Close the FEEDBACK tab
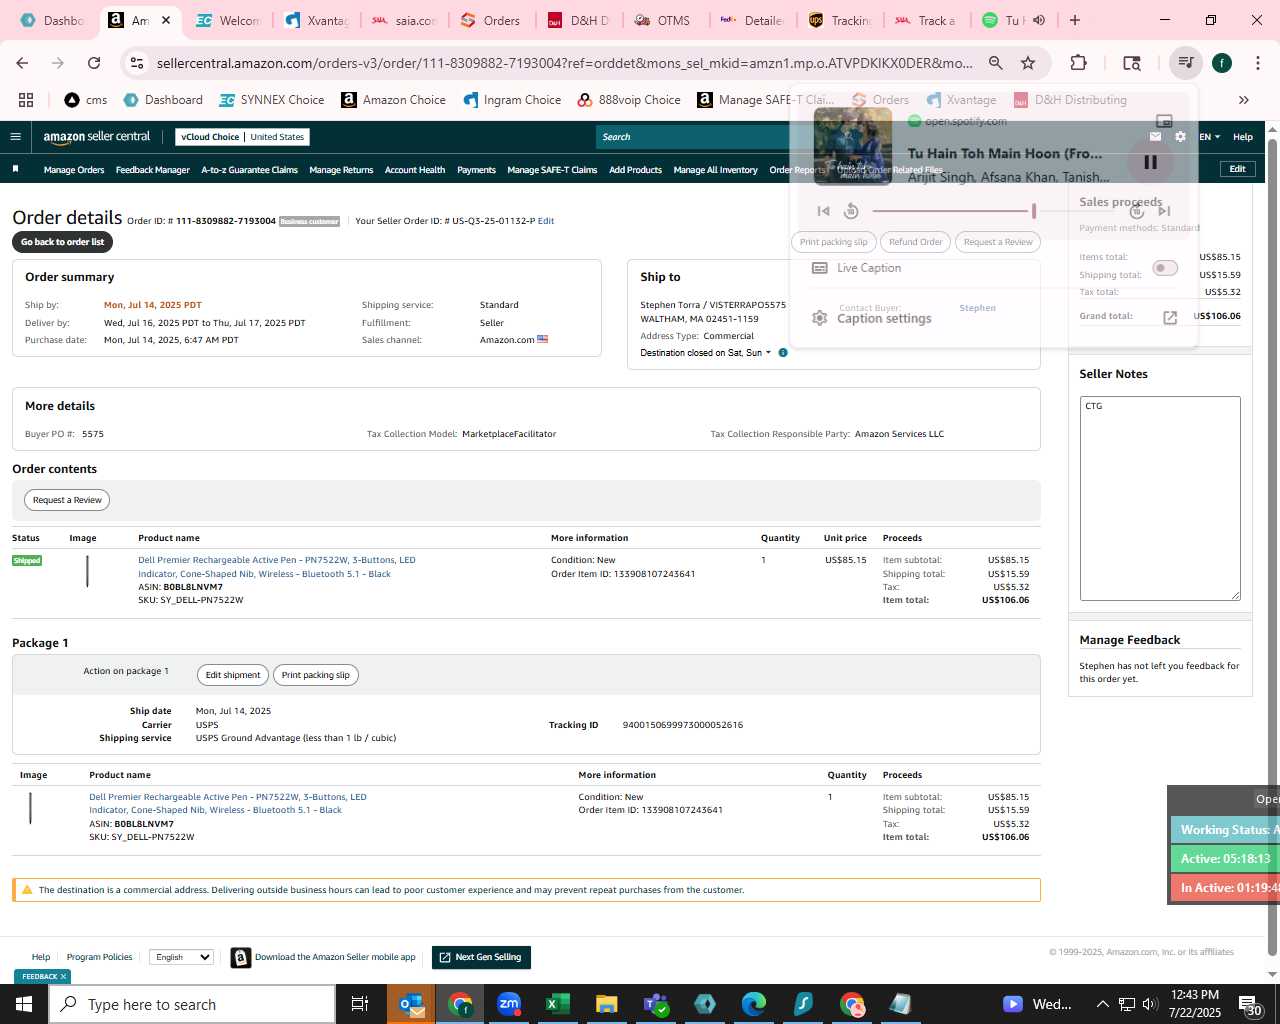The image size is (1280, 1024). tap(63, 977)
